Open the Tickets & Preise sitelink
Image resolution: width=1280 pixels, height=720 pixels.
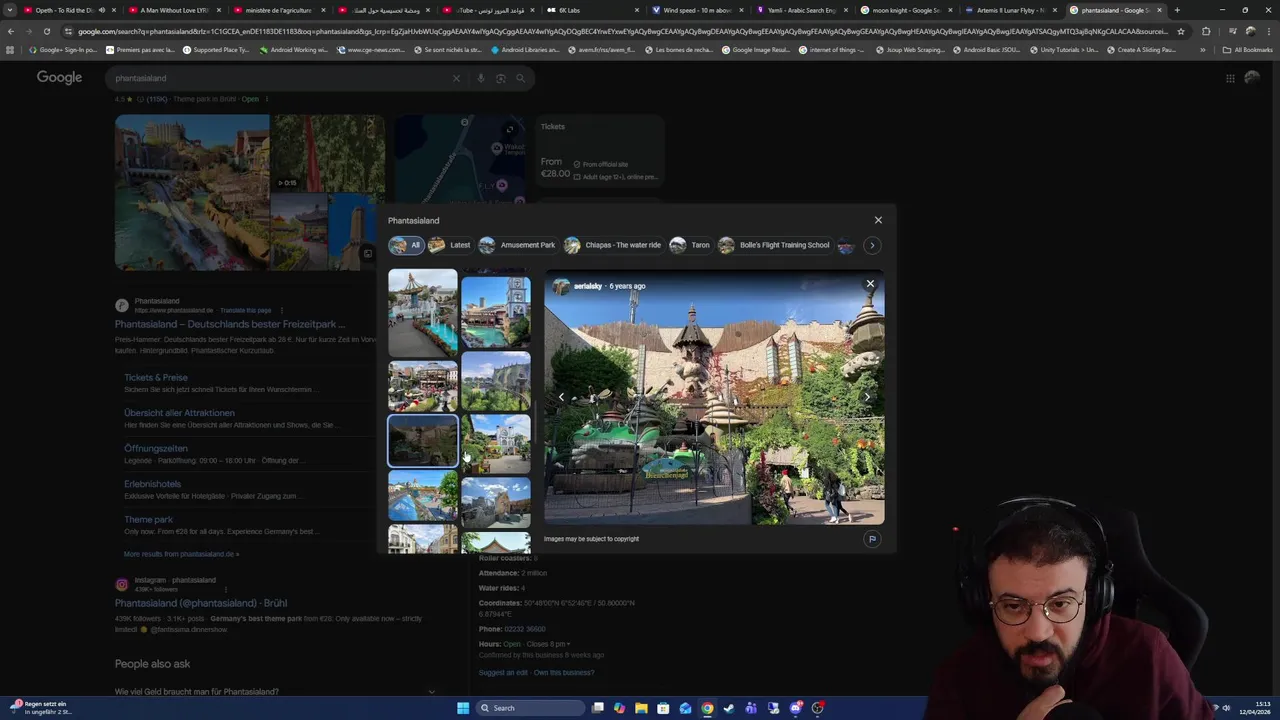(x=156, y=378)
